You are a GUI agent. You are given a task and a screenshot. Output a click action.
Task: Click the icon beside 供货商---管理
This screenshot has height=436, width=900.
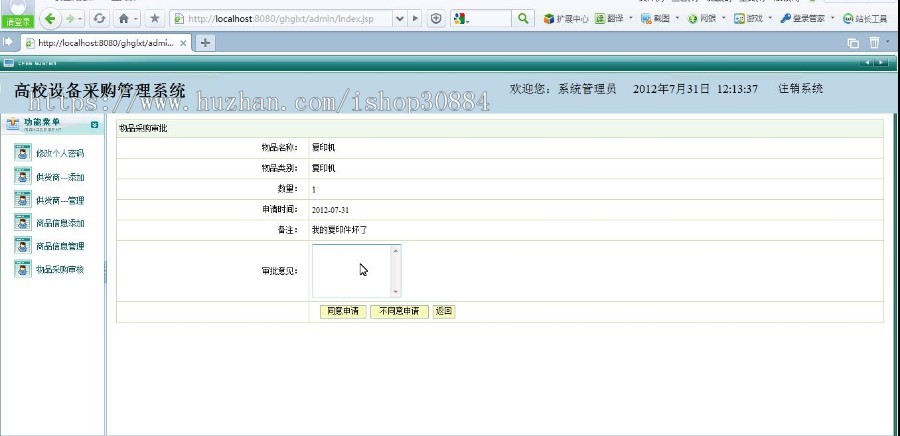tap(22, 199)
